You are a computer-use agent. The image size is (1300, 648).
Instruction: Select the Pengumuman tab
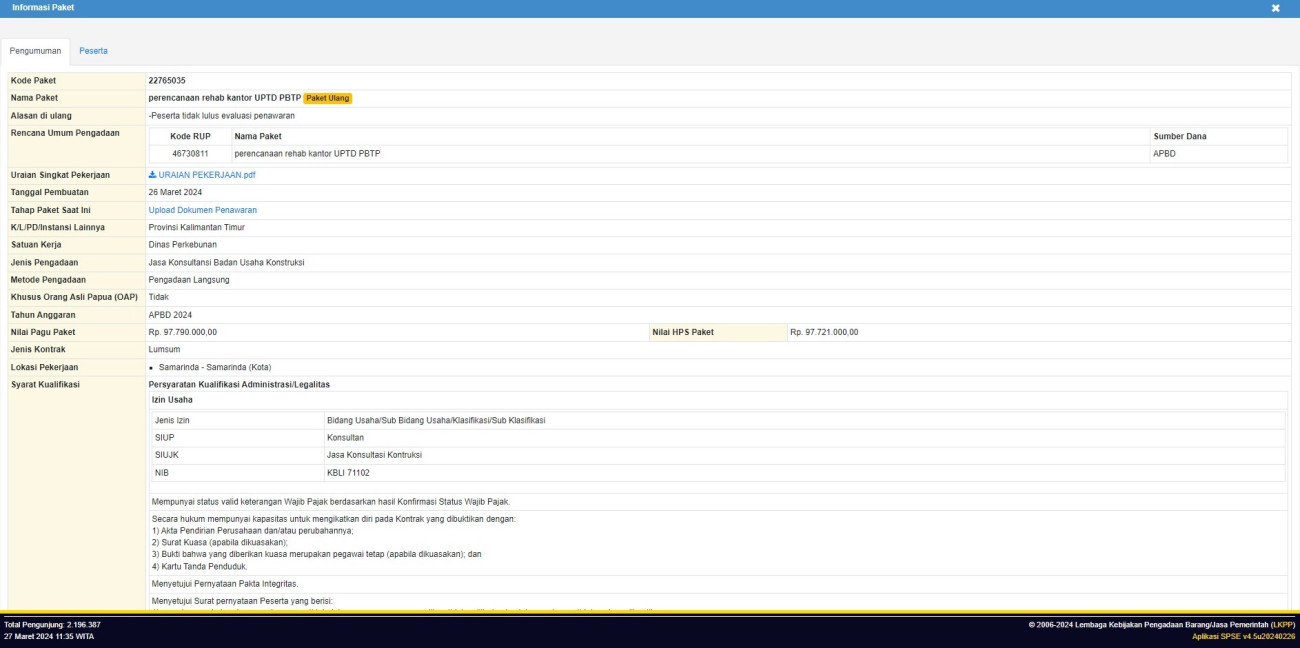pos(35,50)
